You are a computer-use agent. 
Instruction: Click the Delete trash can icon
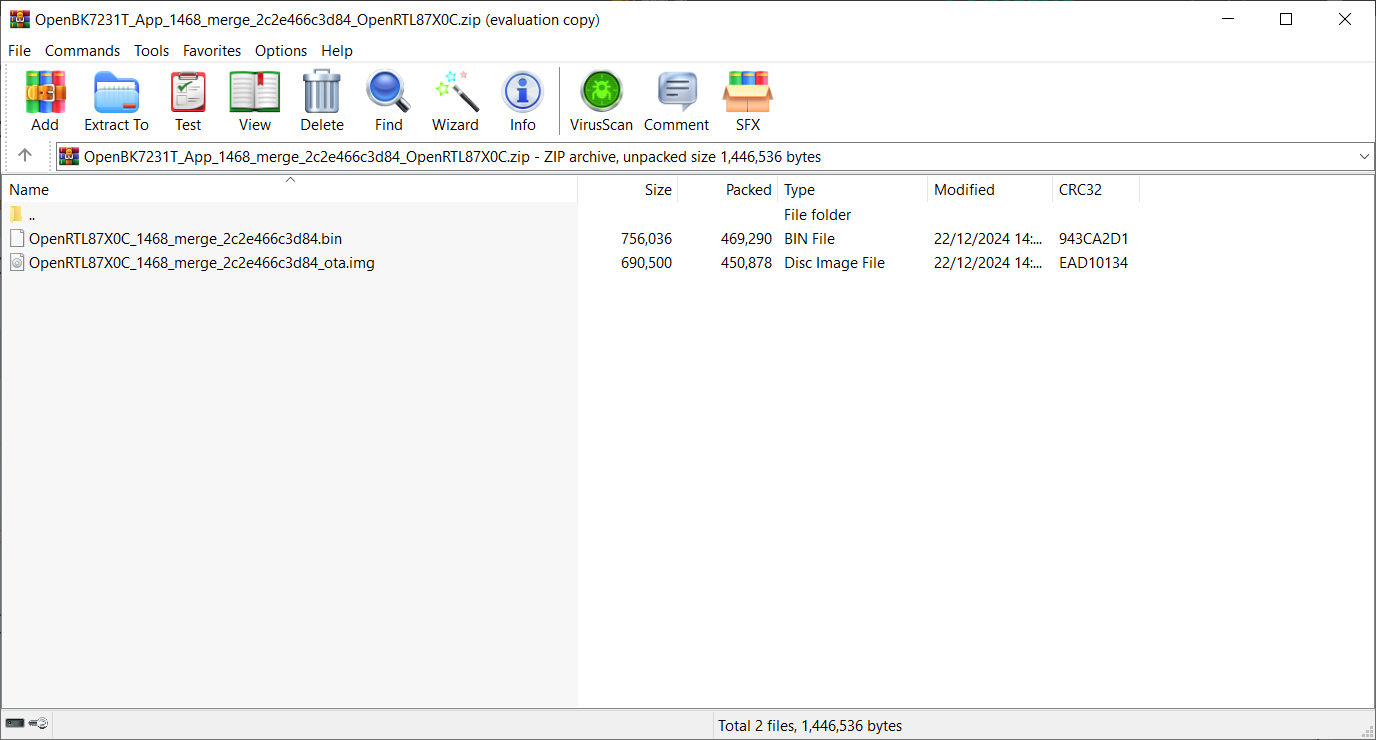coord(322,93)
